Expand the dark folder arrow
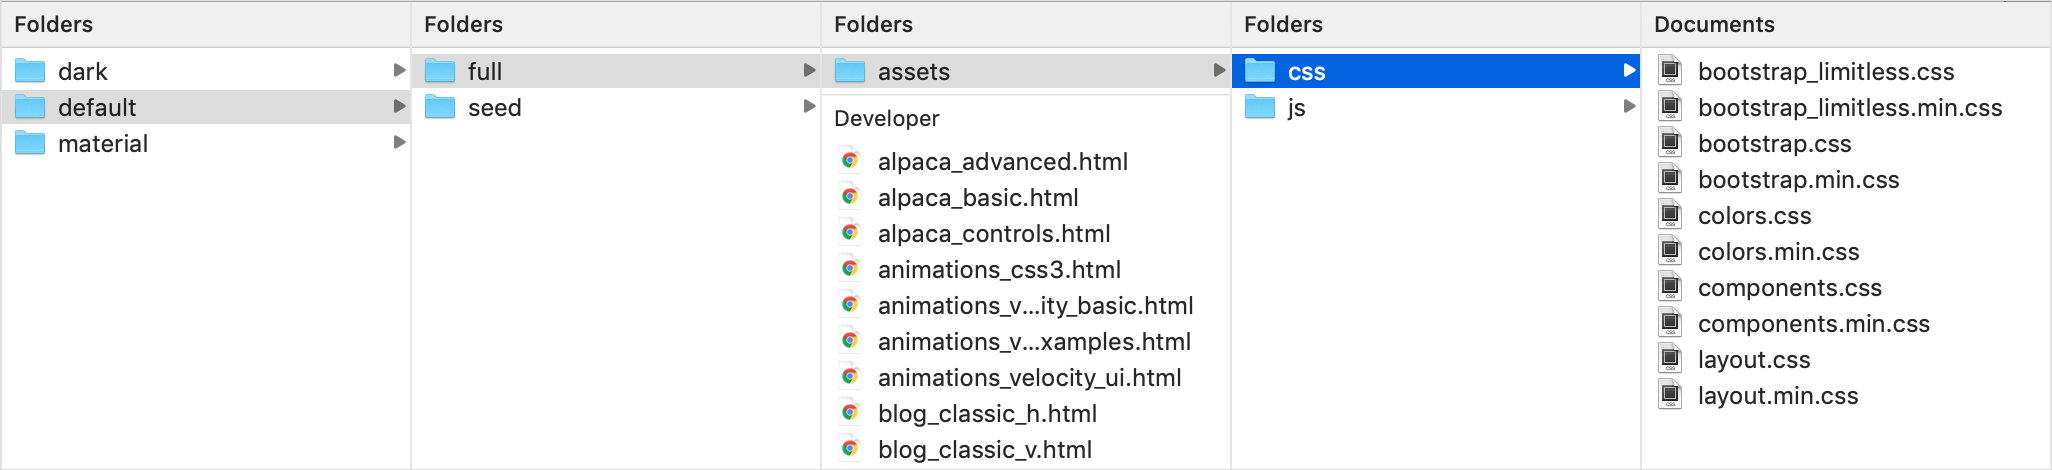 pos(399,70)
